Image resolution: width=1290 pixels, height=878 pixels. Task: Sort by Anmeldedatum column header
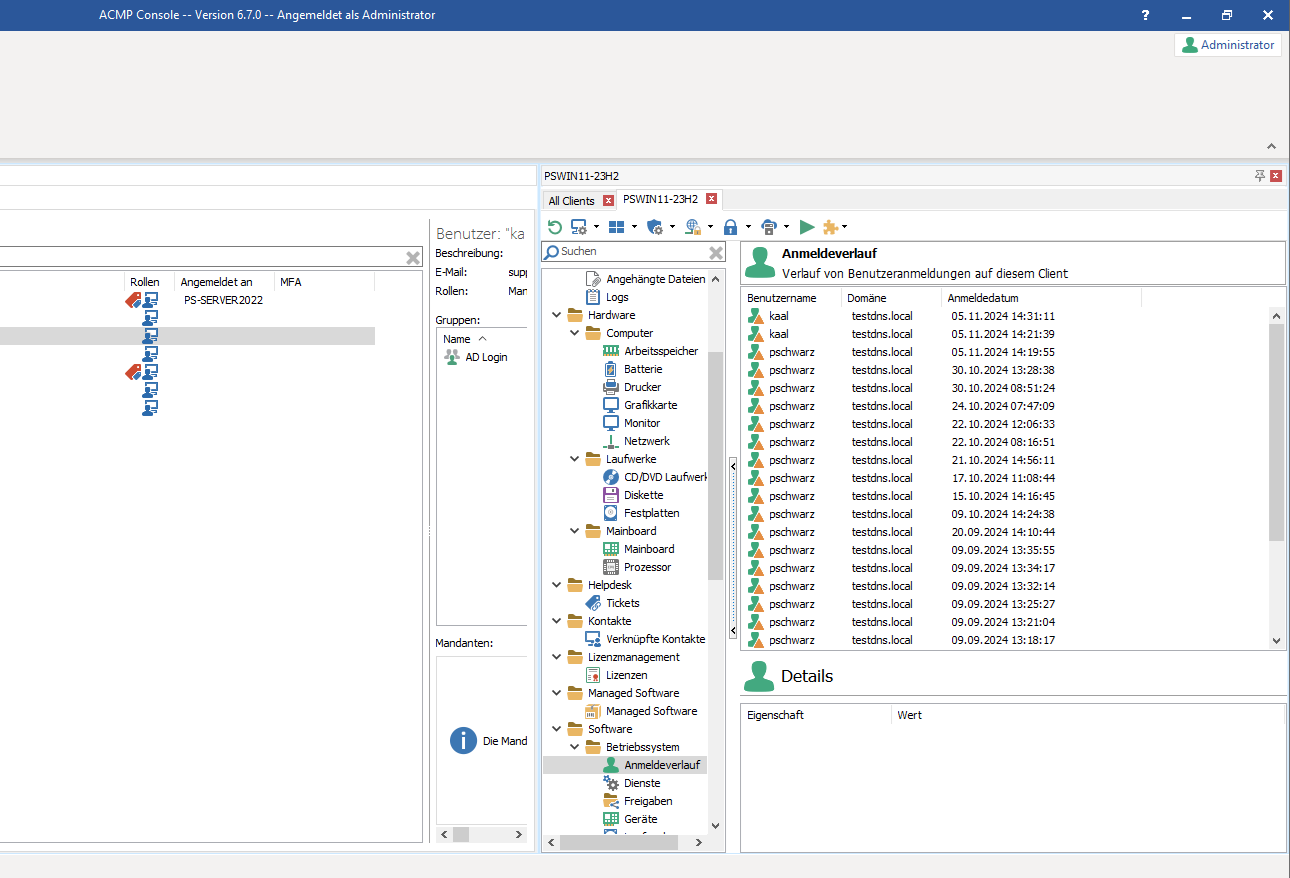tap(982, 298)
